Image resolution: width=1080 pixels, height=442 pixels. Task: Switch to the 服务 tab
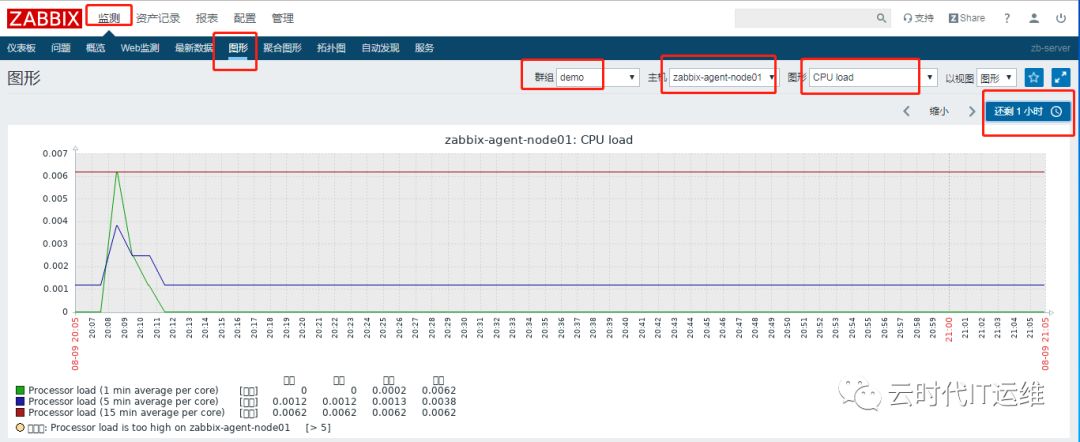[424, 48]
